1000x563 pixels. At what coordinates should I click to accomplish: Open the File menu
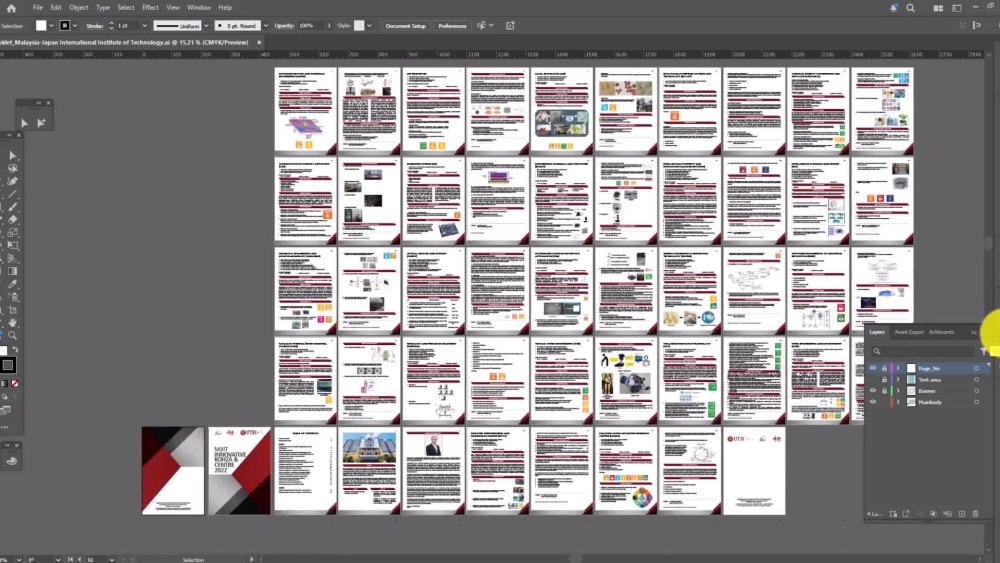tap(38, 8)
